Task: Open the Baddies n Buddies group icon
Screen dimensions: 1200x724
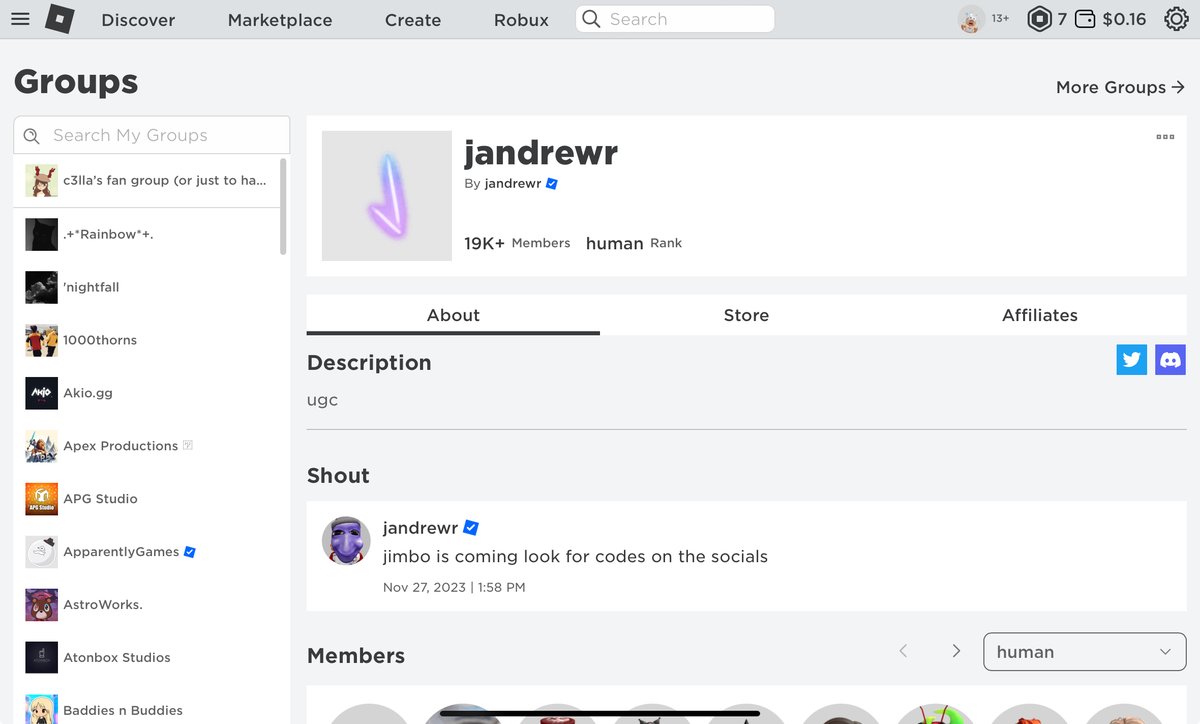Action: point(41,709)
